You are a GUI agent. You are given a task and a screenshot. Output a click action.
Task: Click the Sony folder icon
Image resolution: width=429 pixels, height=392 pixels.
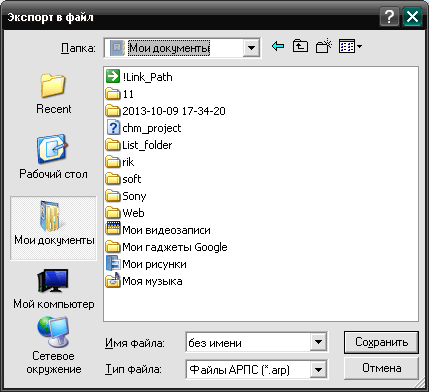coord(113,196)
